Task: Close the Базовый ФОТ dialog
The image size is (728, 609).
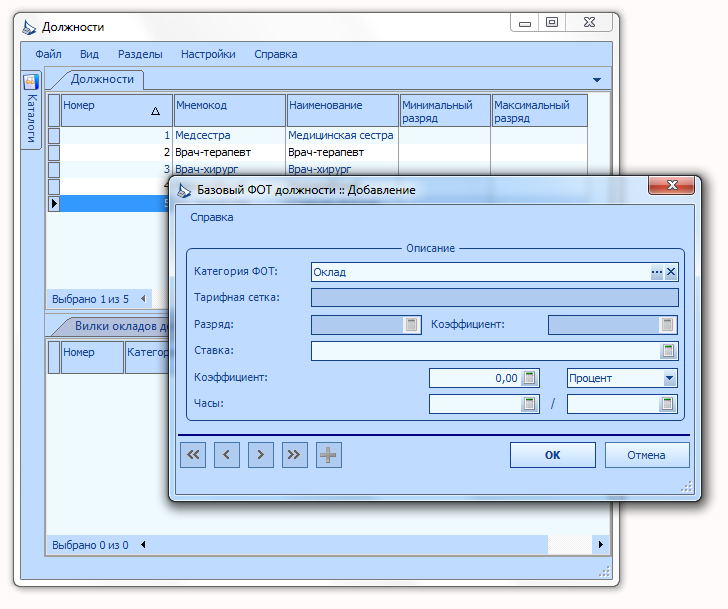Action: click(671, 185)
